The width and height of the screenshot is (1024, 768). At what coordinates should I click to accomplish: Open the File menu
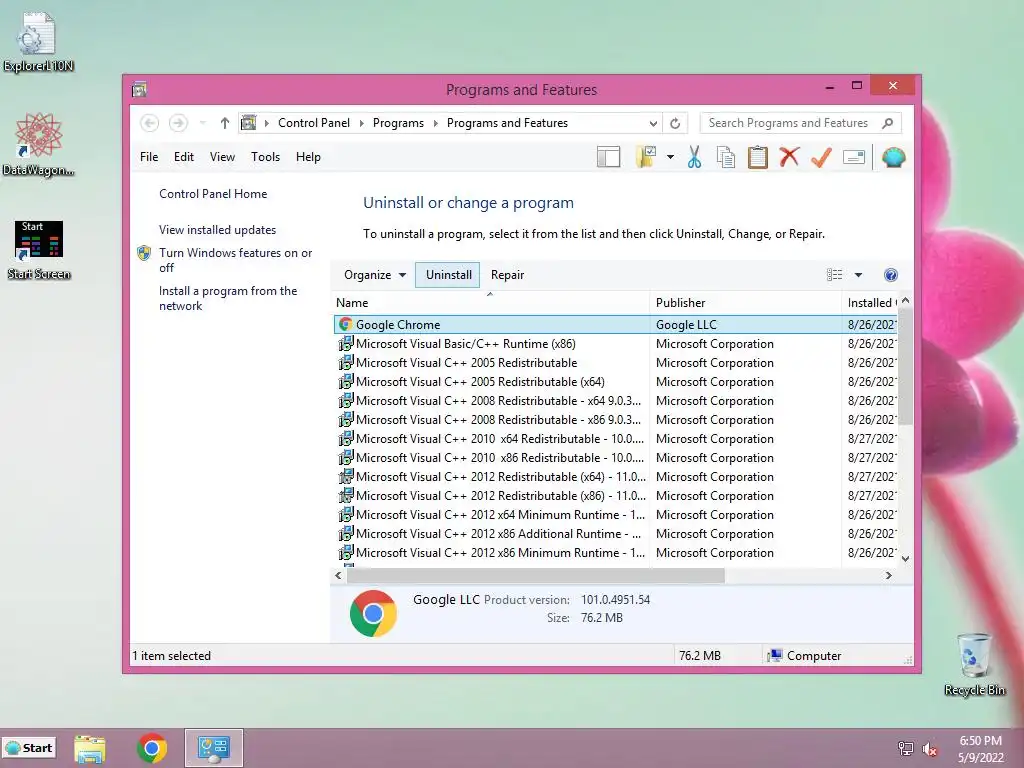pyautogui.click(x=149, y=157)
